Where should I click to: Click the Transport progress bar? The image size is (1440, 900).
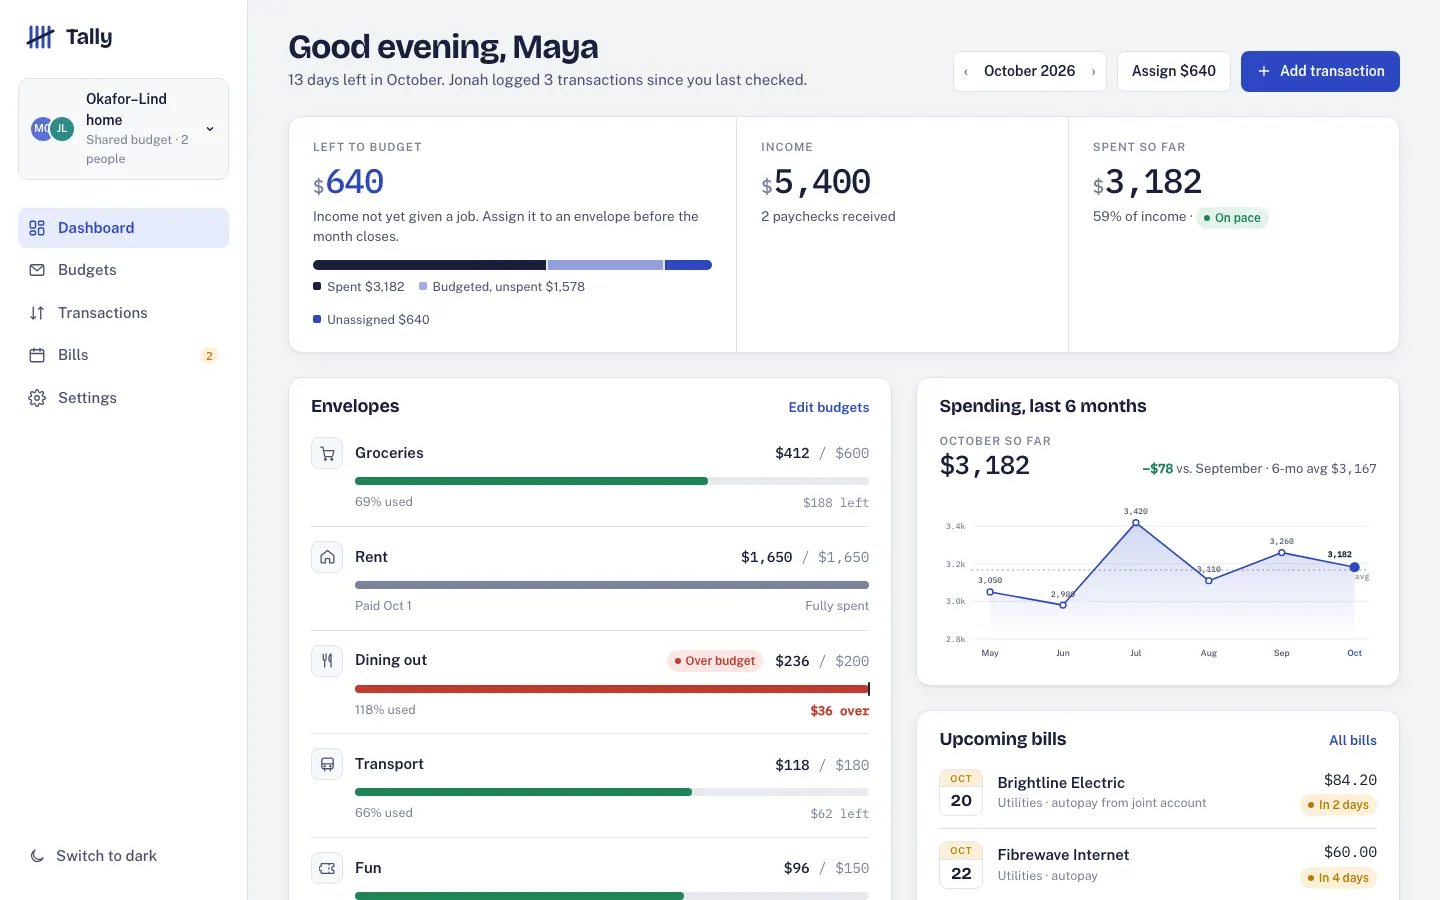pyautogui.click(x=612, y=792)
